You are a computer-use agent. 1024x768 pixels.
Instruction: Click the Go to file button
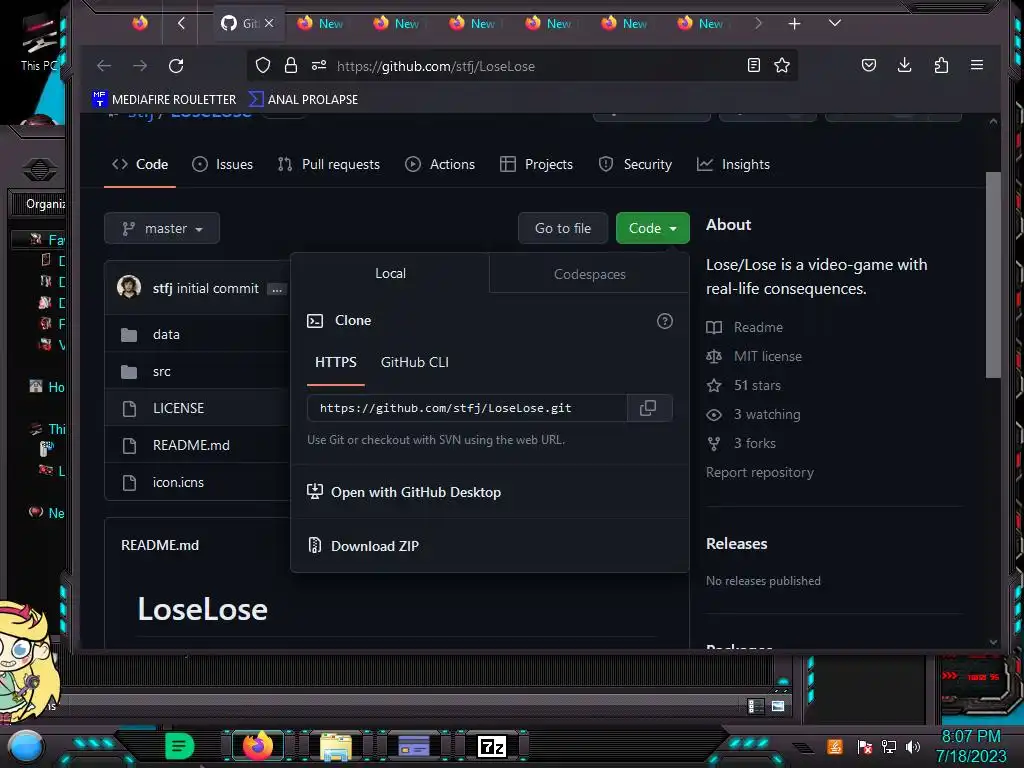pyautogui.click(x=563, y=229)
